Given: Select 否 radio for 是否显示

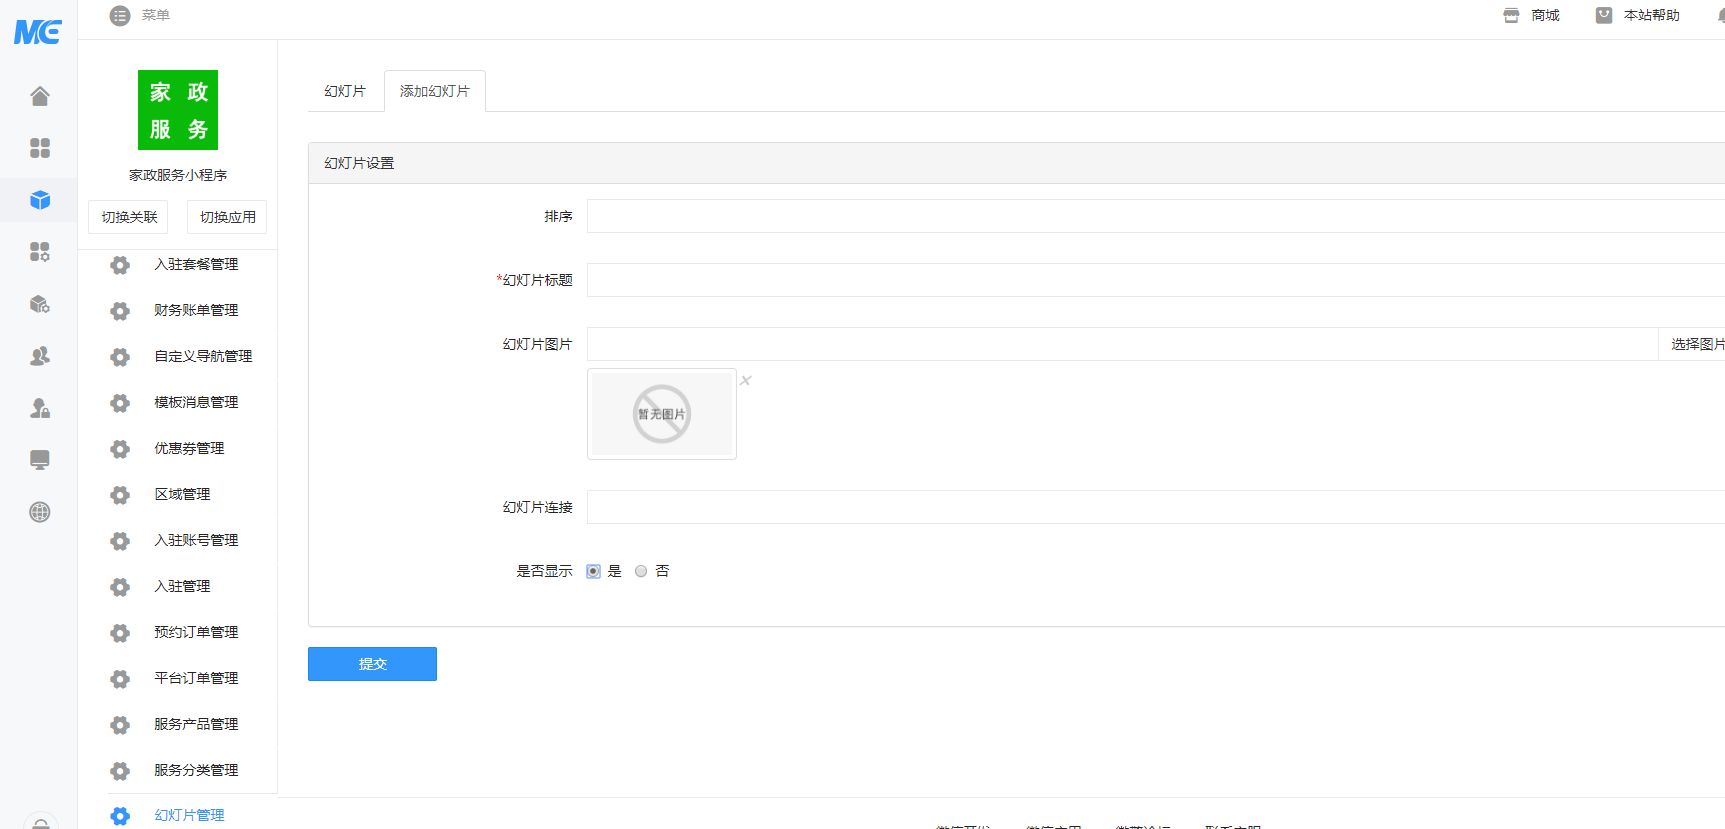Looking at the screenshot, I should pyautogui.click(x=641, y=571).
